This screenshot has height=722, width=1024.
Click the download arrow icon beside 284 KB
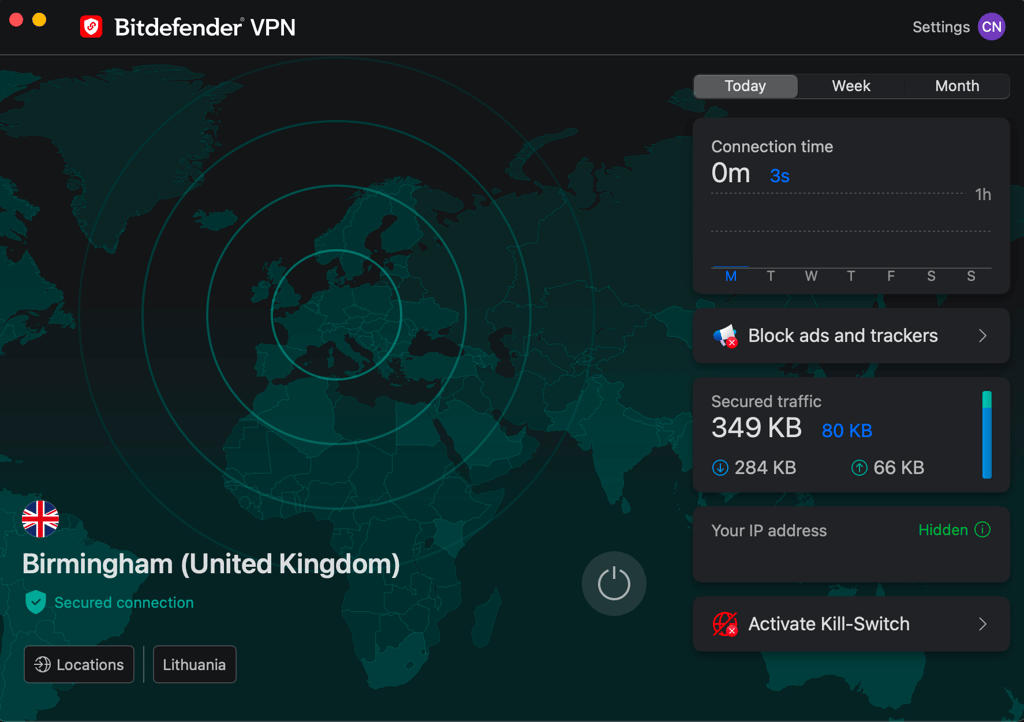(720, 467)
